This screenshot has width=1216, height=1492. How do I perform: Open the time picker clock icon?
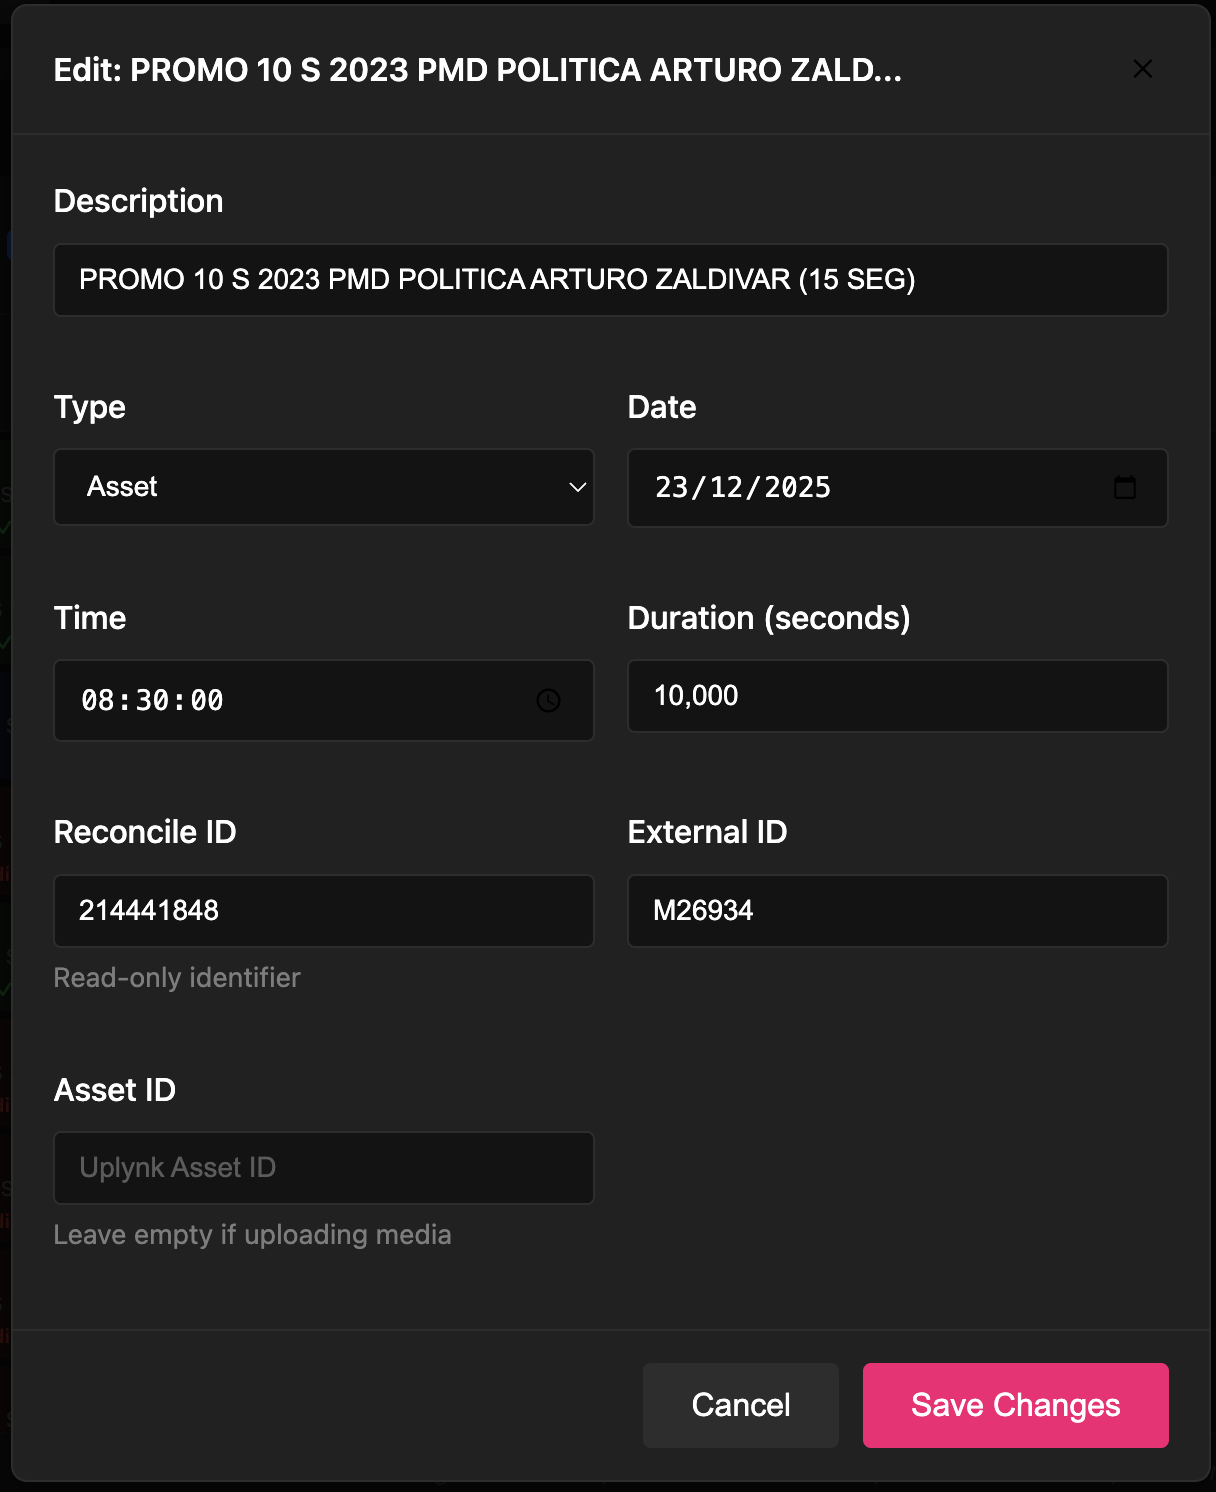click(x=548, y=700)
